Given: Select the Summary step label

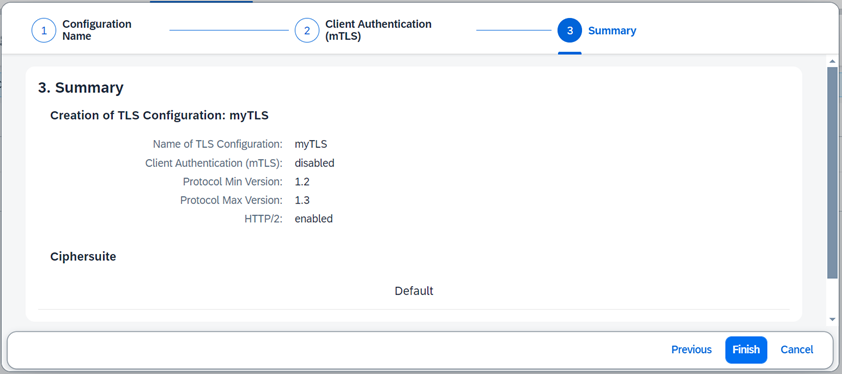Looking at the screenshot, I should (x=612, y=31).
